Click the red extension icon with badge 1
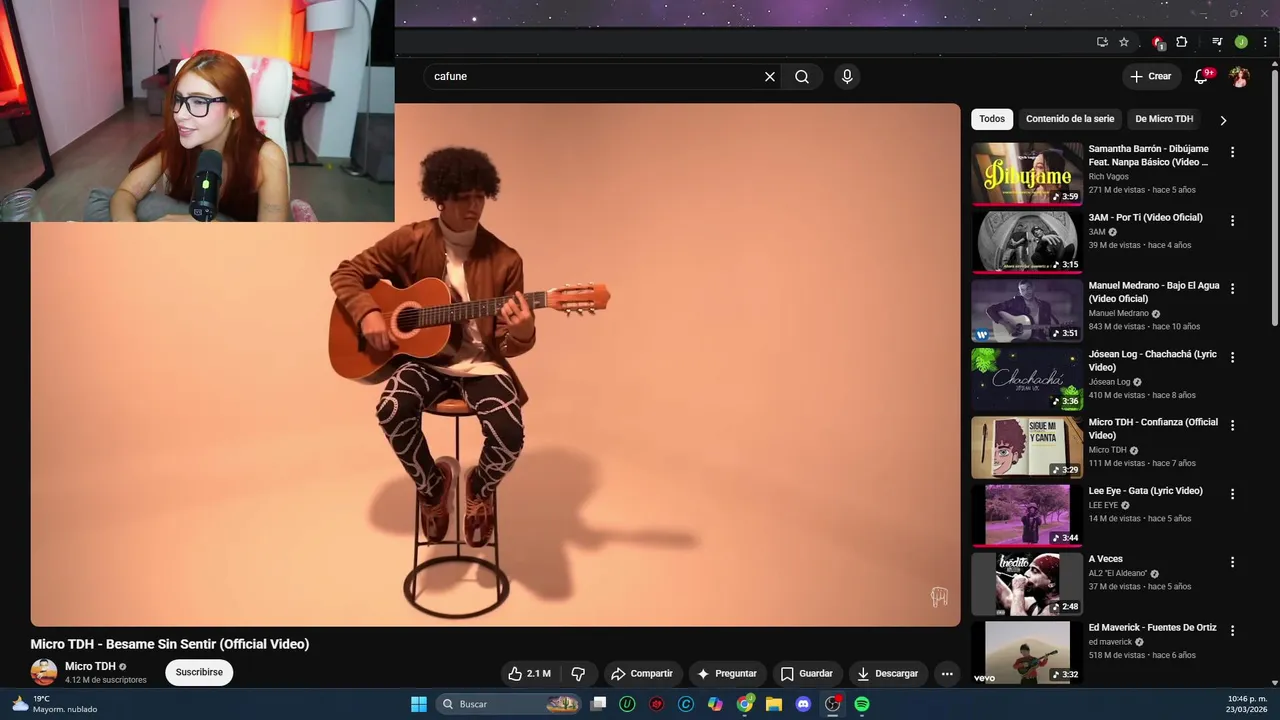 [x=1158, y=42]
